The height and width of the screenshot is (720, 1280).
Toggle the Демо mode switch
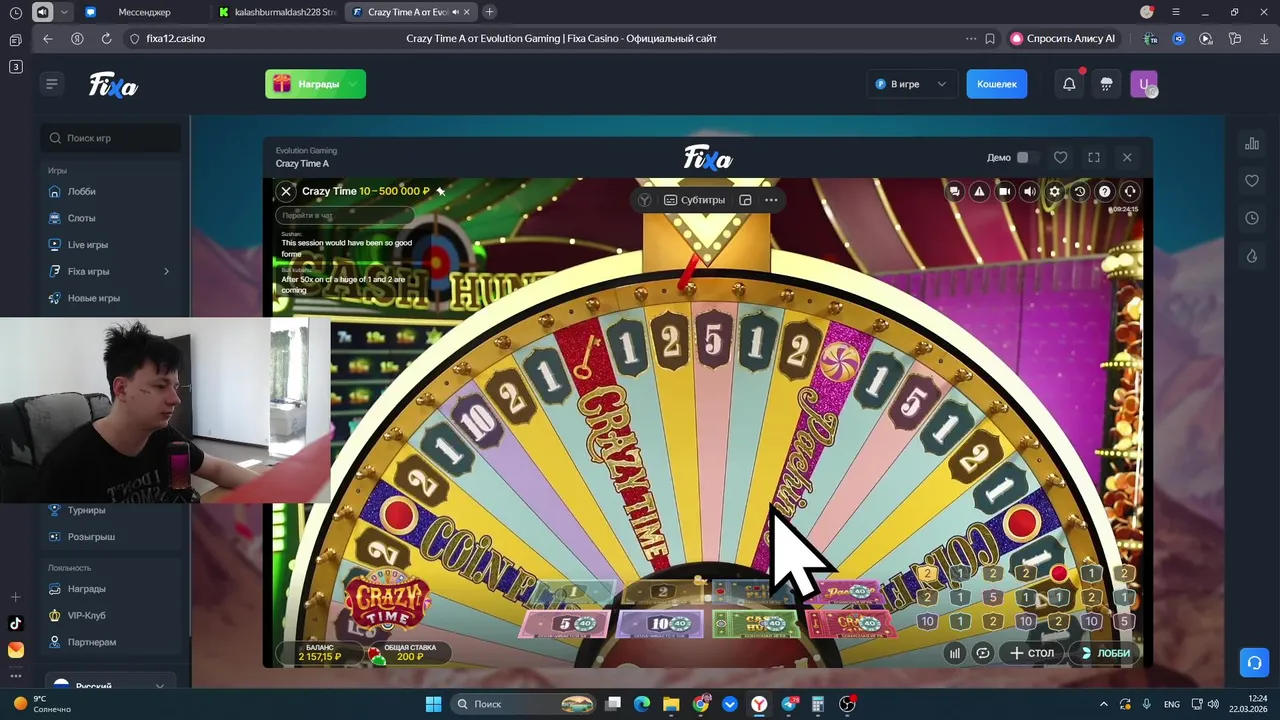click(x=1027, y=157)
